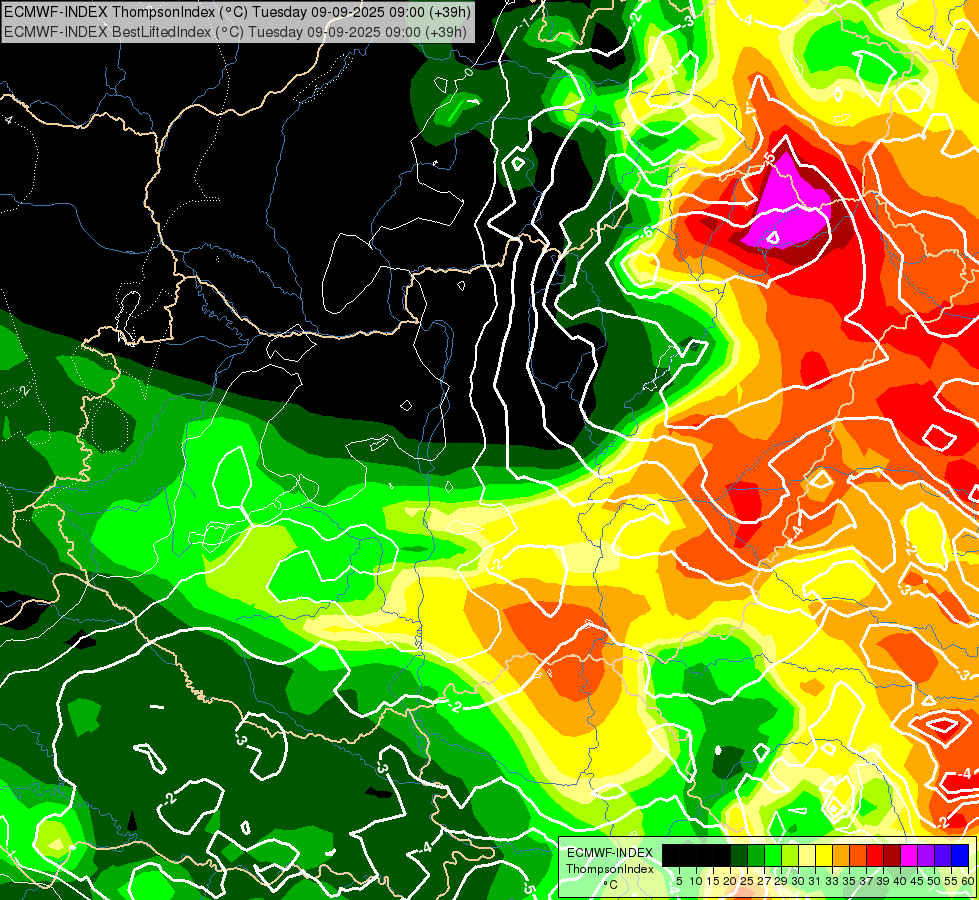
Task: Click legend tick value '50'
Action: (935, 881)
